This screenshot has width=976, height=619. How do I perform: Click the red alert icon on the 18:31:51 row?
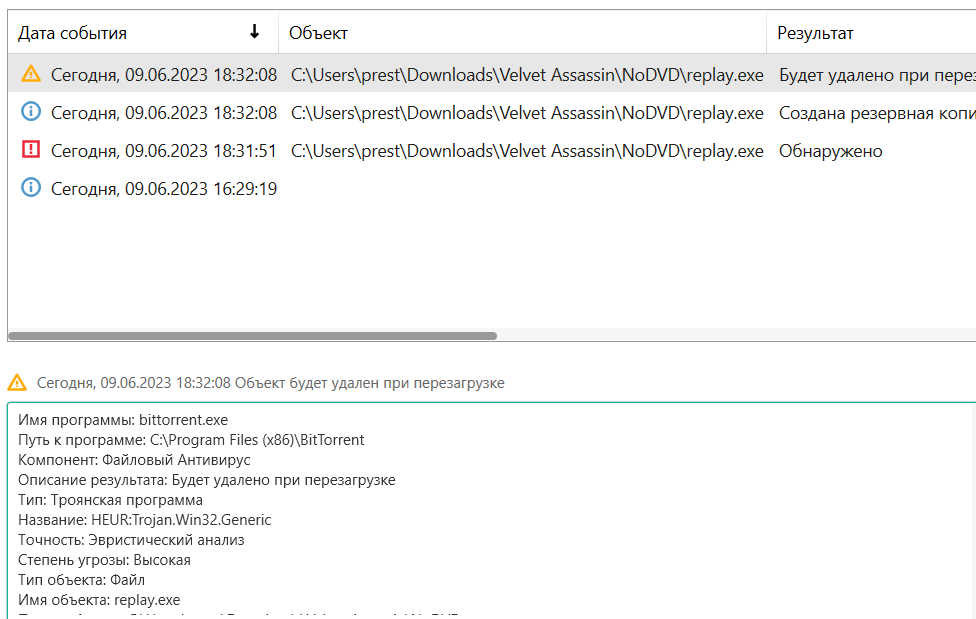[x=31, y=150]
